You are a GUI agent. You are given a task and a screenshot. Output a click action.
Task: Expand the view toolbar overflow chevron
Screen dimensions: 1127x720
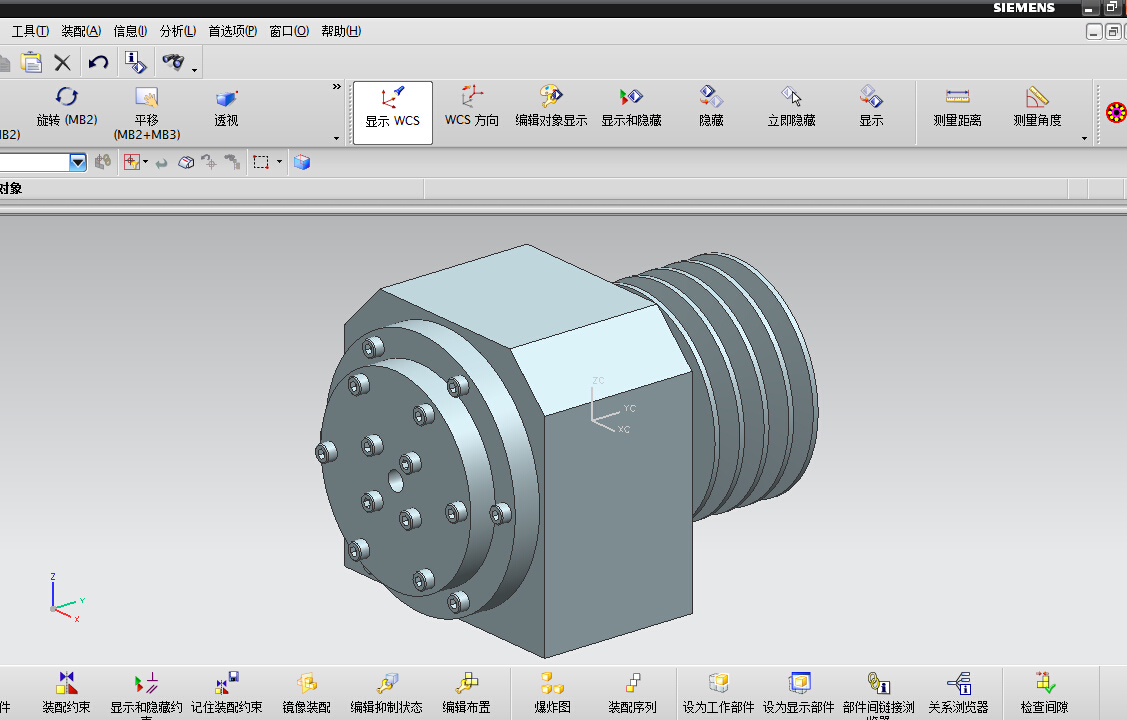[x=336, y=87]
